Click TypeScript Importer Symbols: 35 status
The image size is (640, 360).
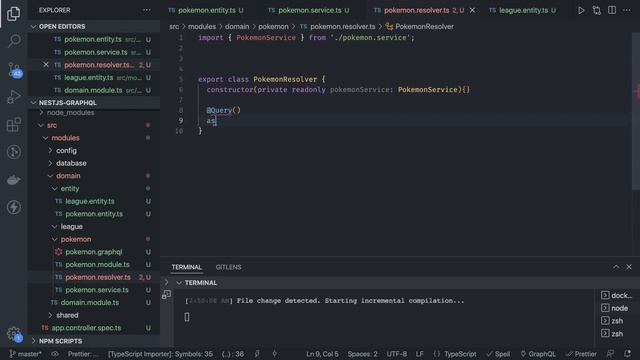[x=160, y=354]
